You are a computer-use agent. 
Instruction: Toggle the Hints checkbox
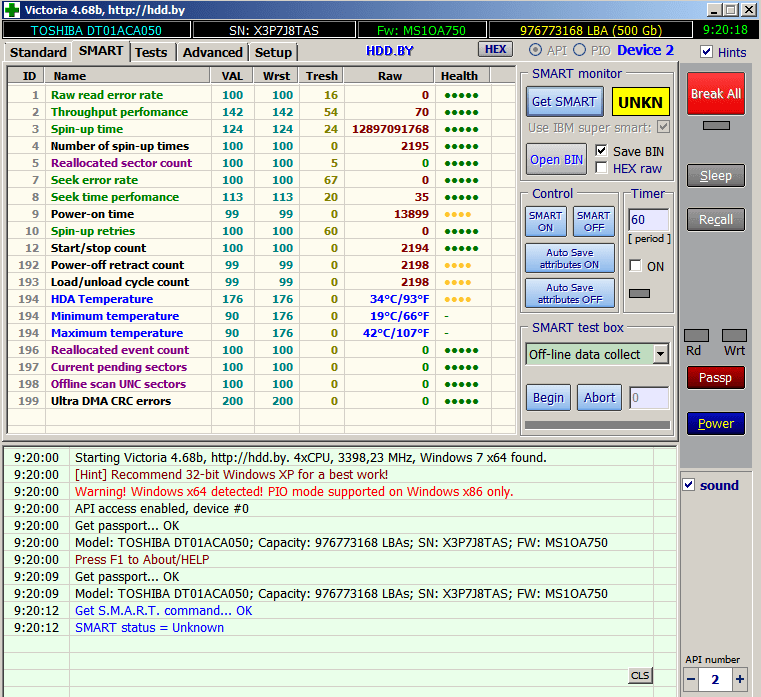point(707,52)
